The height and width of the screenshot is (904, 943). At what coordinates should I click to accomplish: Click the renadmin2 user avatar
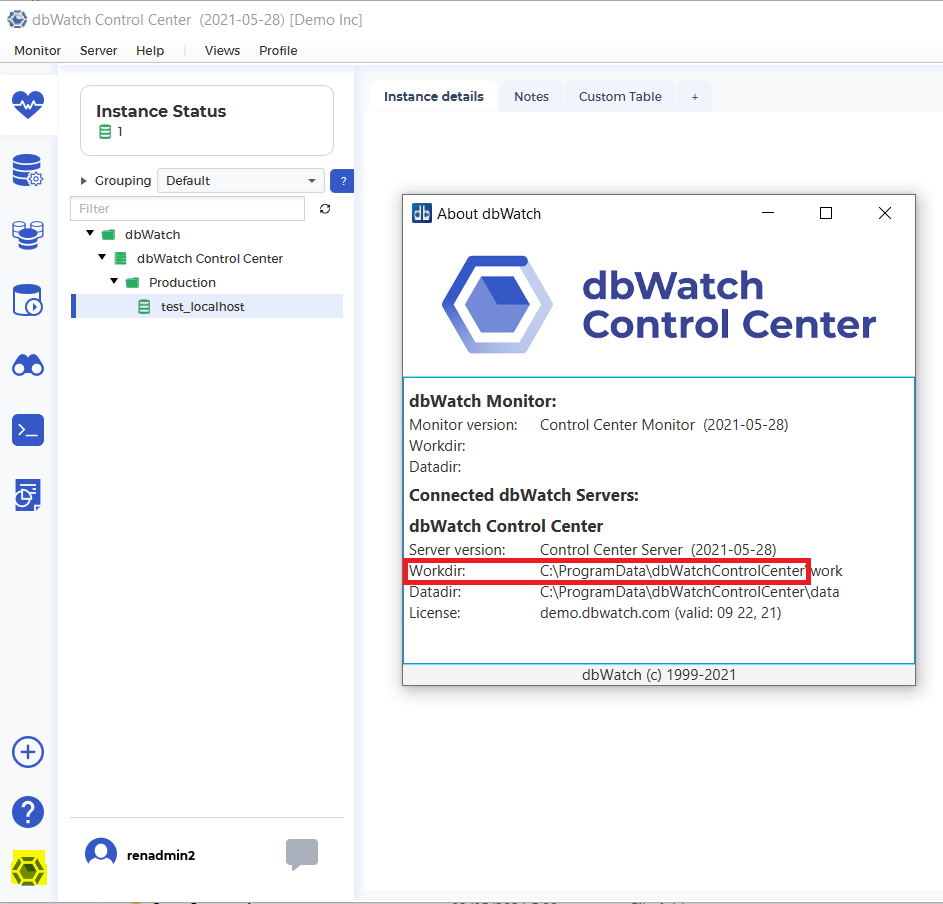pos(101,853)
